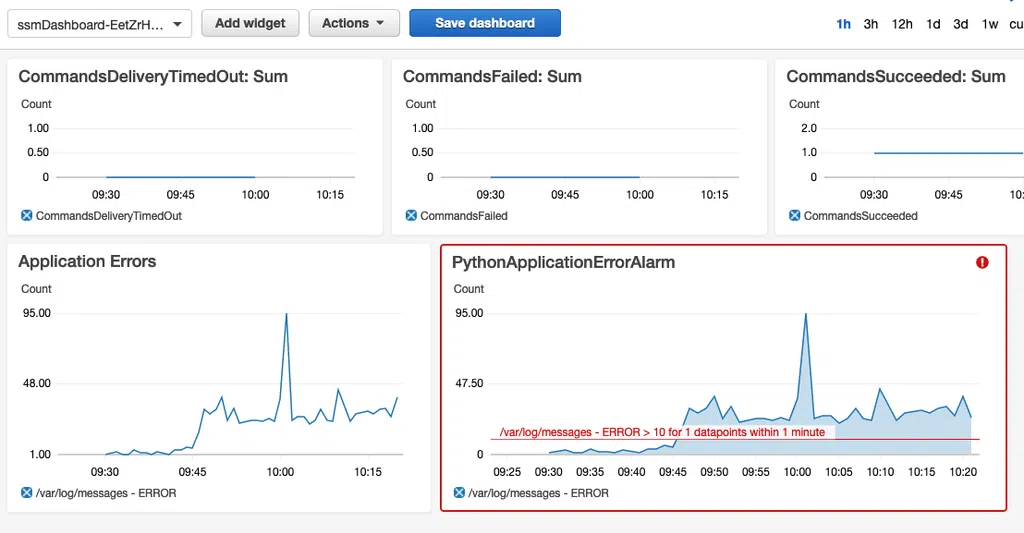Select the 3h time range
This screenshot has width=1024, height=533.
(871, 24)
